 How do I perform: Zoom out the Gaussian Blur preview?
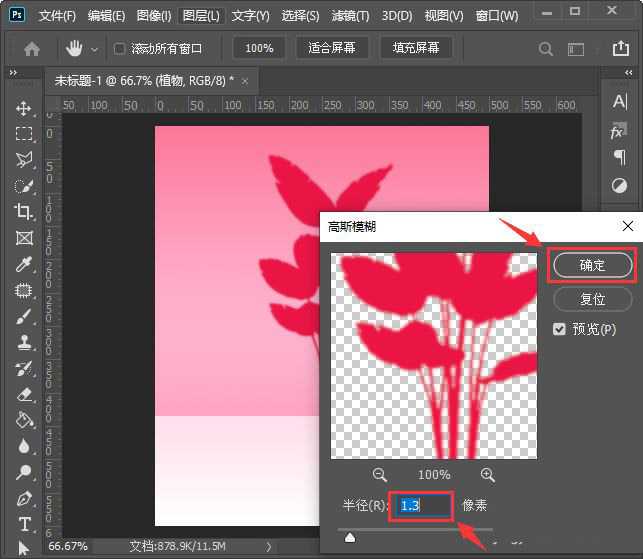pos(379,475)
